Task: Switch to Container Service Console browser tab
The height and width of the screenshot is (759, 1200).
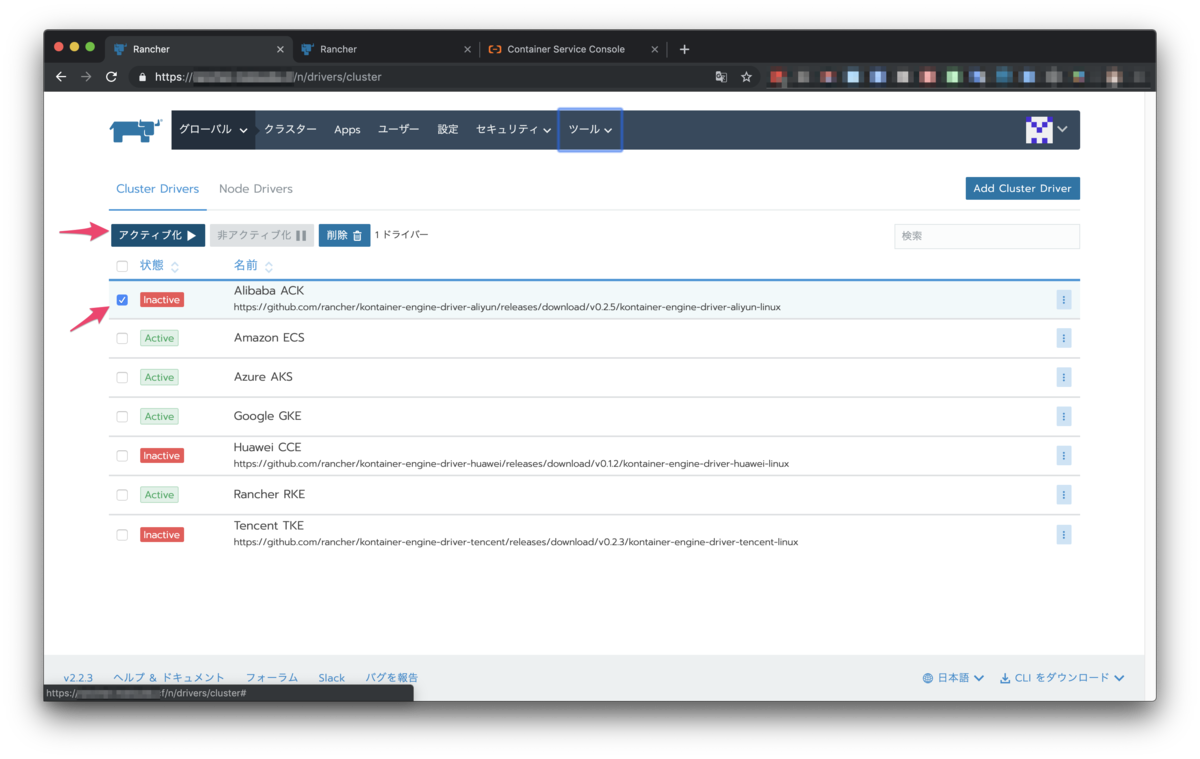Action: pyautogui.click(x=565, y=49)
